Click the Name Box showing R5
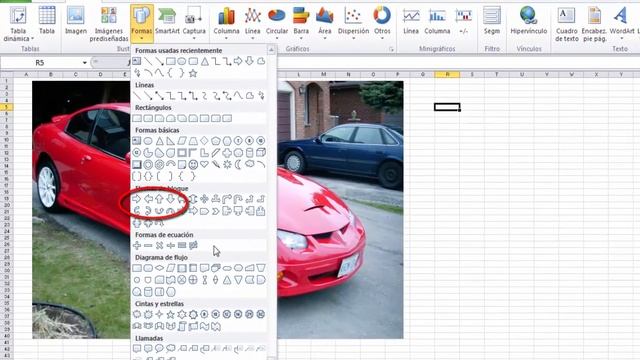Screen dimensions: 640x360 coord(40,63)
